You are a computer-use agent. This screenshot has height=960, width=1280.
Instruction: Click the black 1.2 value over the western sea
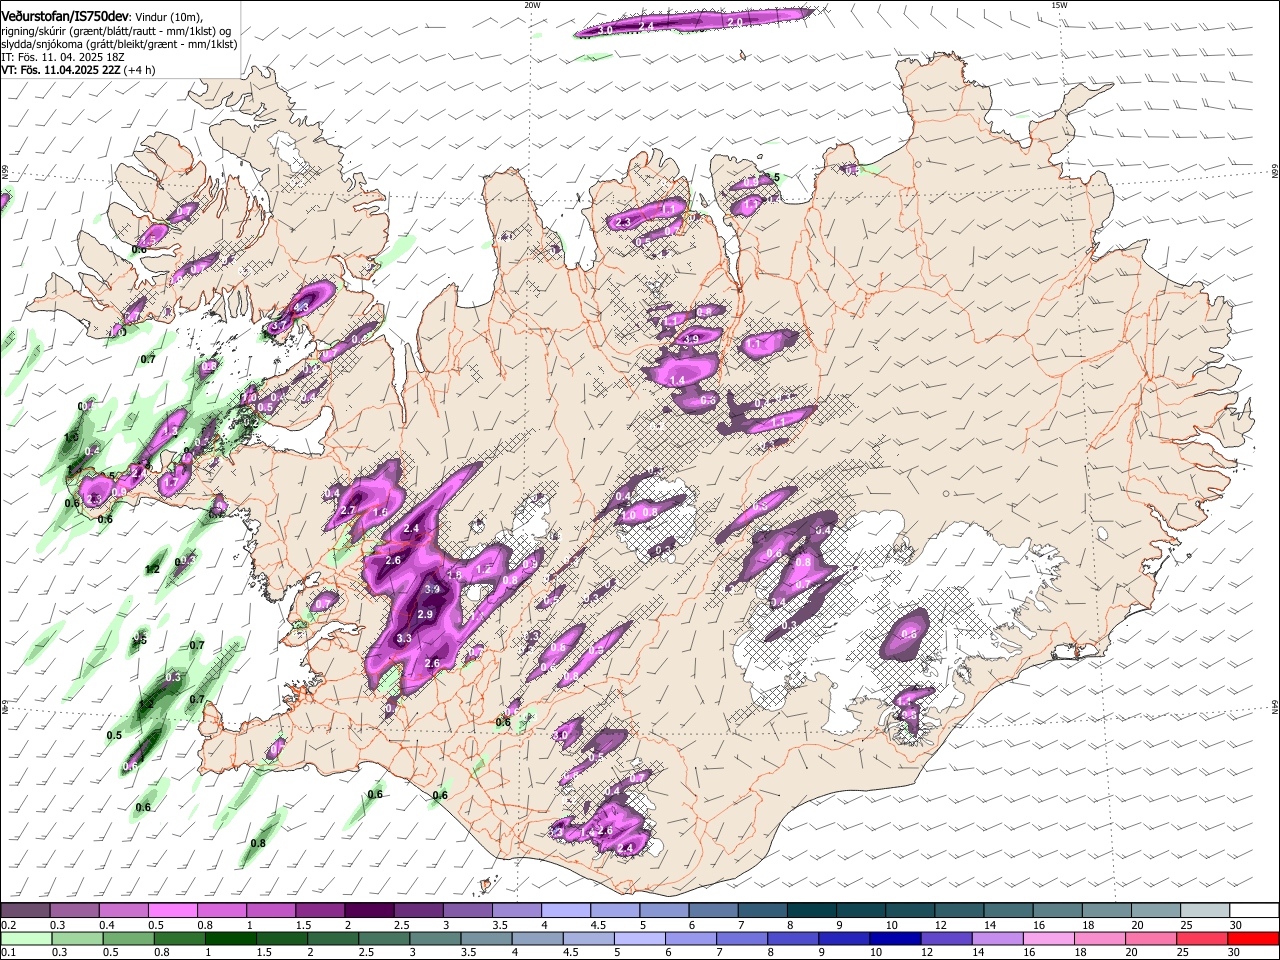[153, 569]
